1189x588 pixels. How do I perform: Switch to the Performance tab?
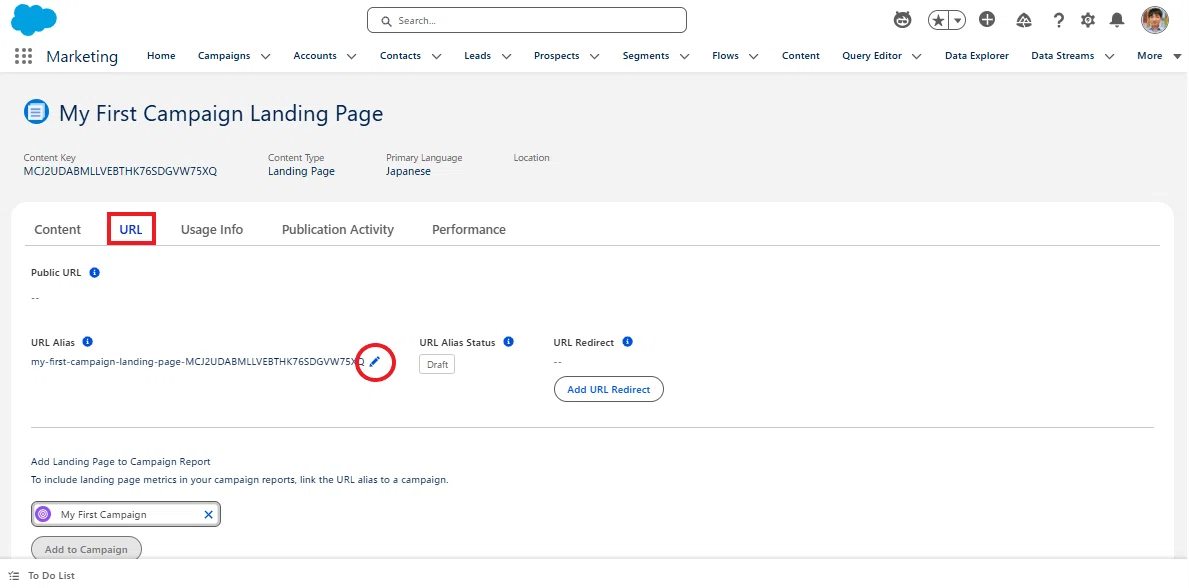pyautogui.click(x=469, y=229)
